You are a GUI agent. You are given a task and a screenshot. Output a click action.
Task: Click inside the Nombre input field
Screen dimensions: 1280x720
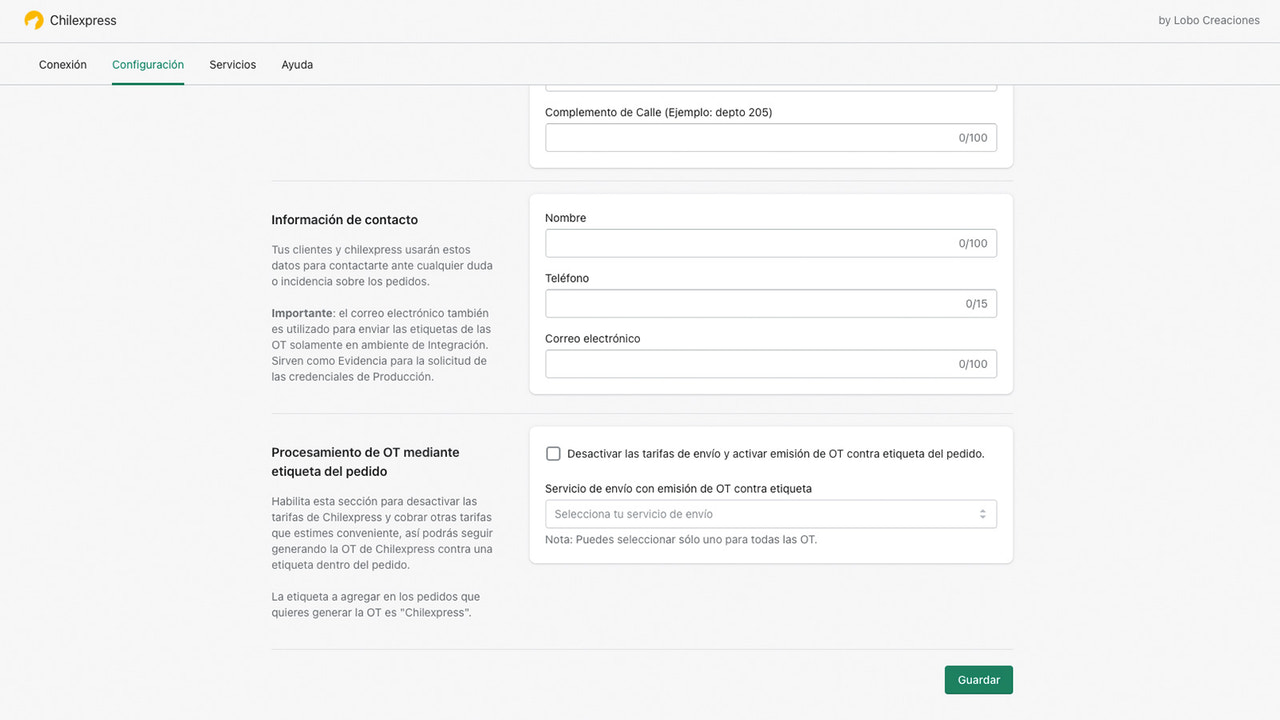(770, 242)
